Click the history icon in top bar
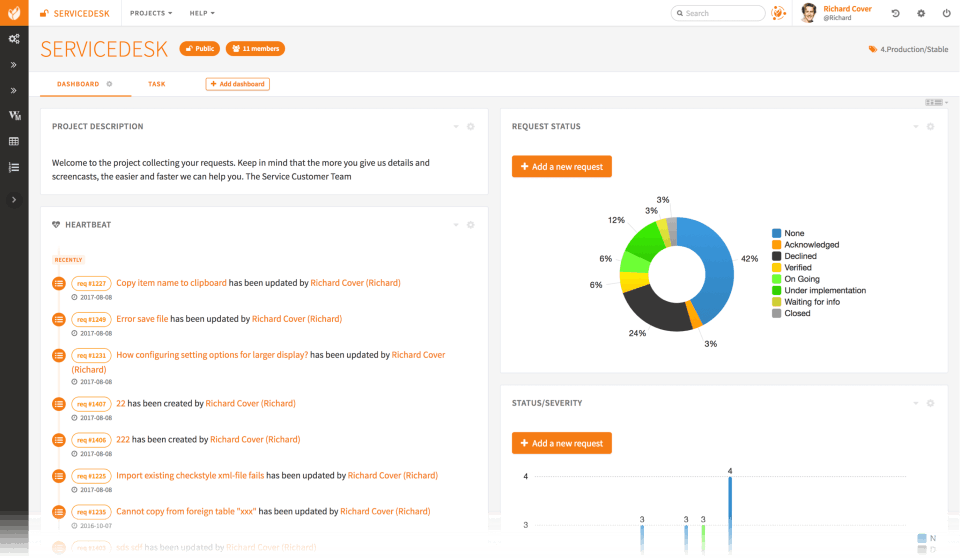Image resolution: width=960 pixels, height=558 pixels. tap(895, 13)
